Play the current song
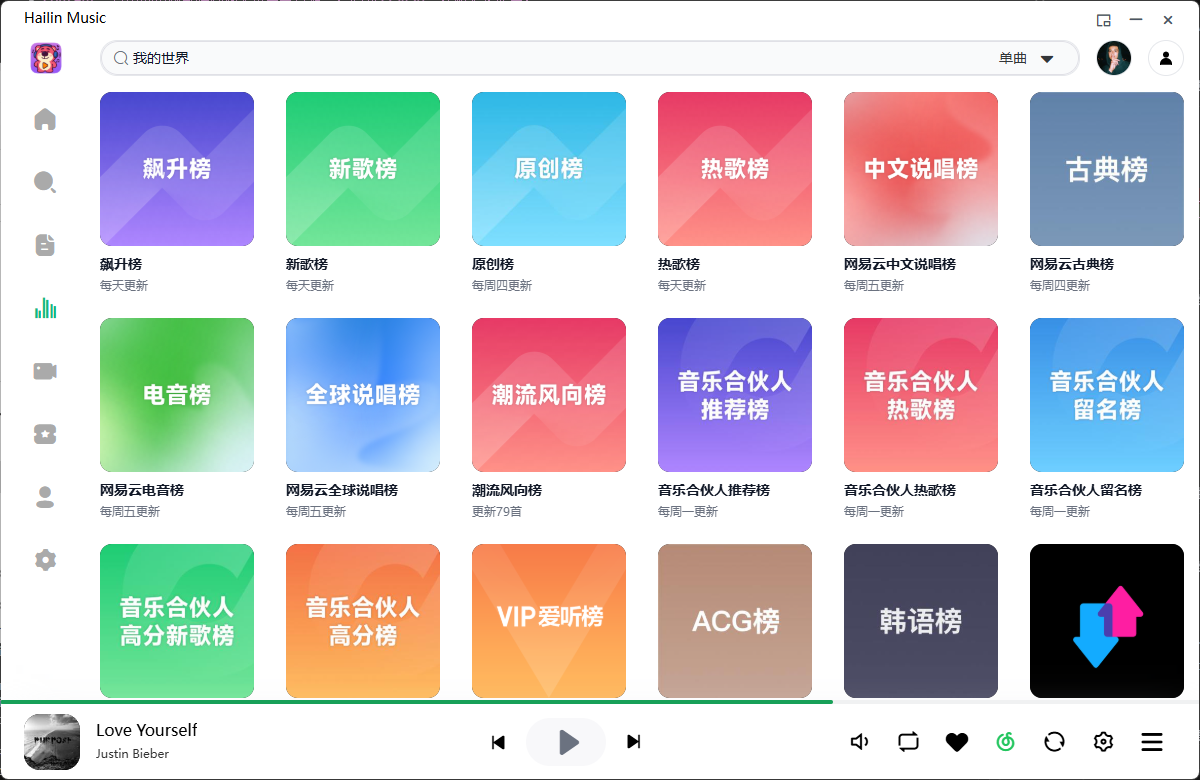 567,742
